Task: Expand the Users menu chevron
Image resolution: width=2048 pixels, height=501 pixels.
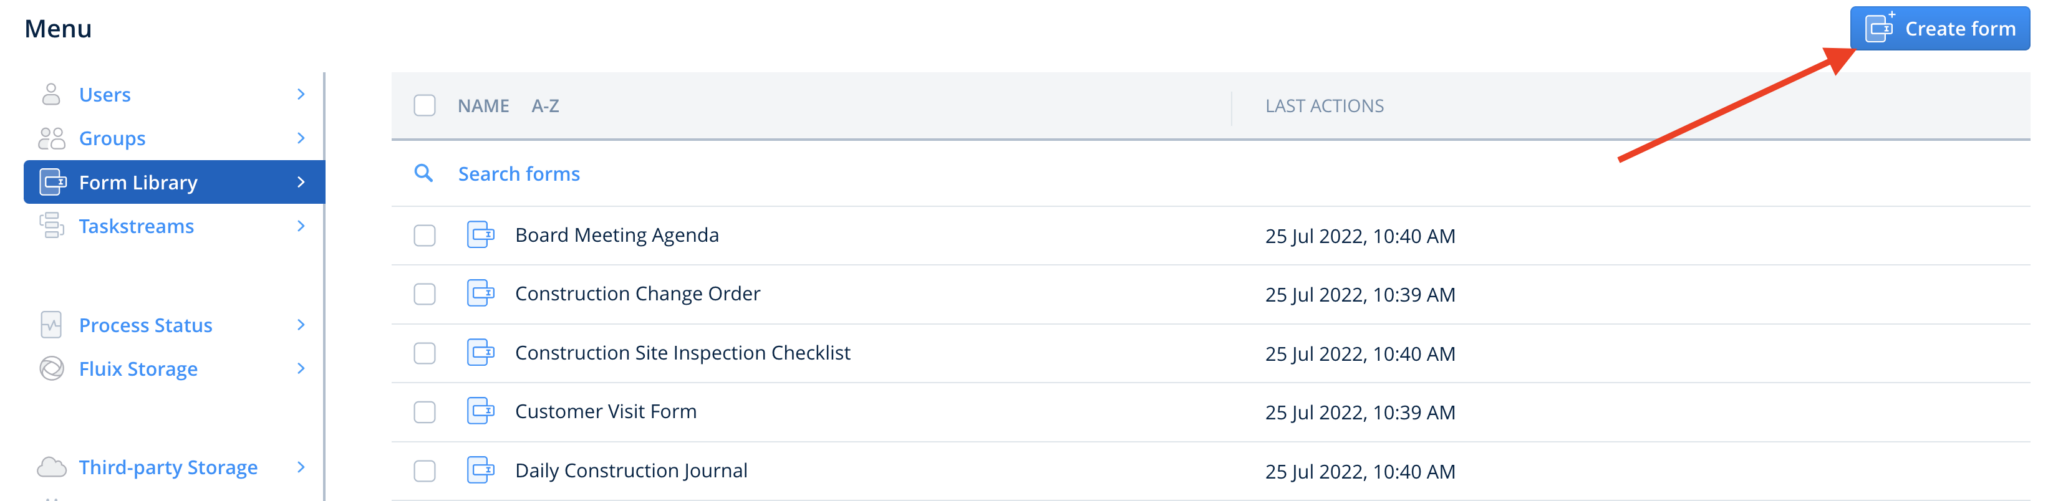Action: pos(301,94)
